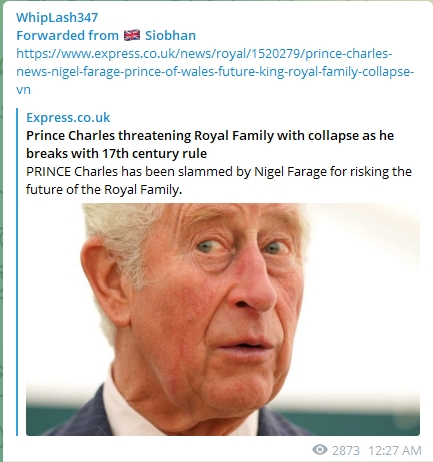The image size is (433, 462).
Task: Click the URL line starting with news-nigel-farage
Action: [215, 71]
